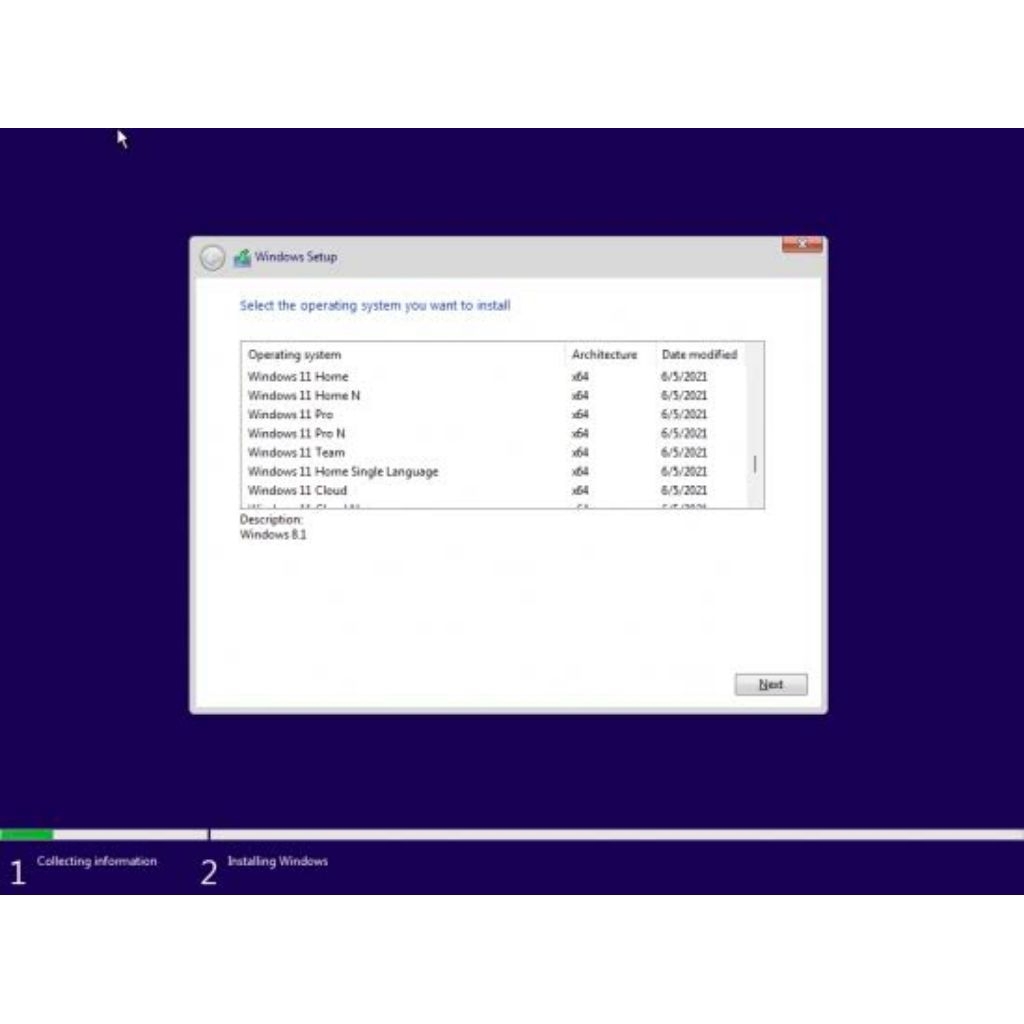Sort by the Architecture column header
Viewport: 1024px width, 1024px height.
[x=604, y=355]
